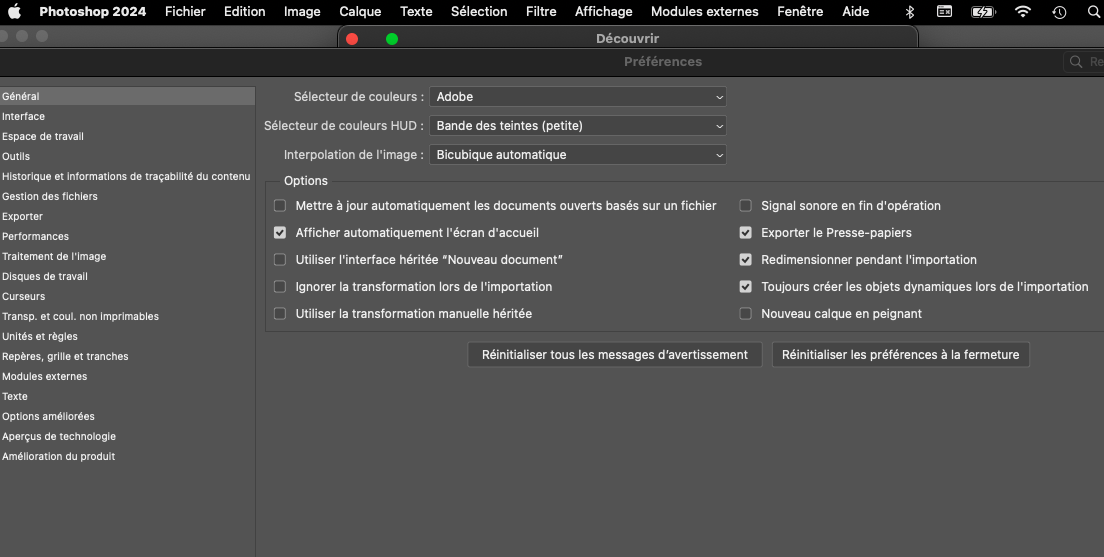This screenshot has width=1104, height=557.
Task: Click the preferences search magnifier icon
Action: 1076,62
